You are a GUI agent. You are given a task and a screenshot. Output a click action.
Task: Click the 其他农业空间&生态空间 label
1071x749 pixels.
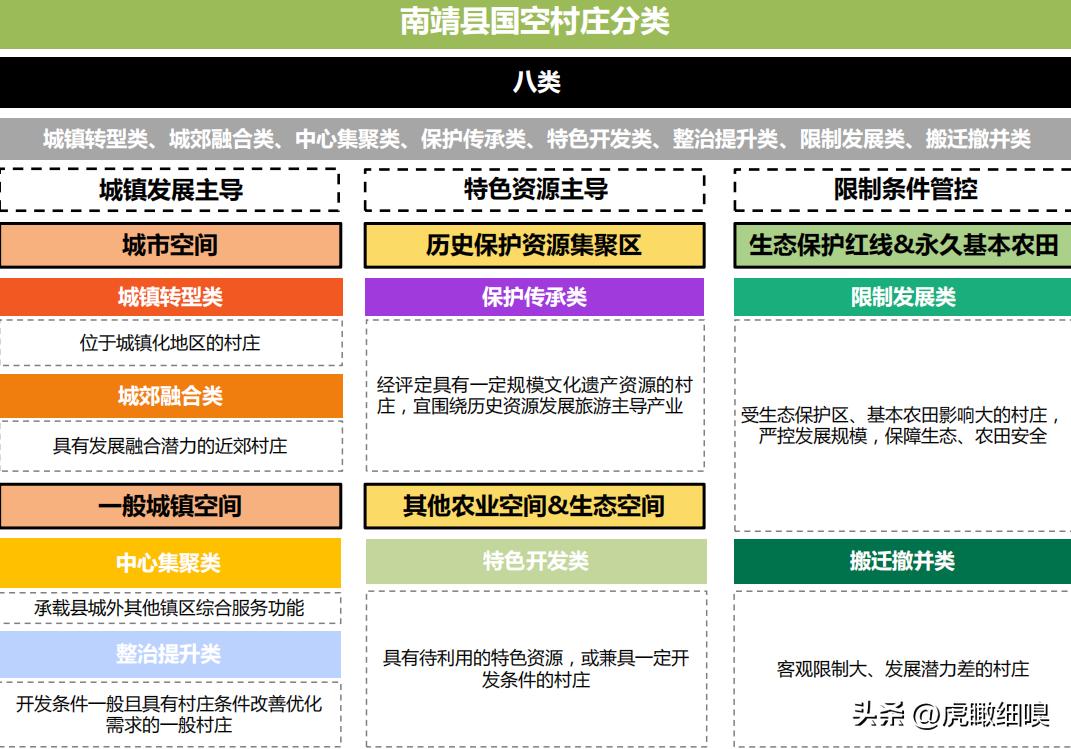click(535, 507)
